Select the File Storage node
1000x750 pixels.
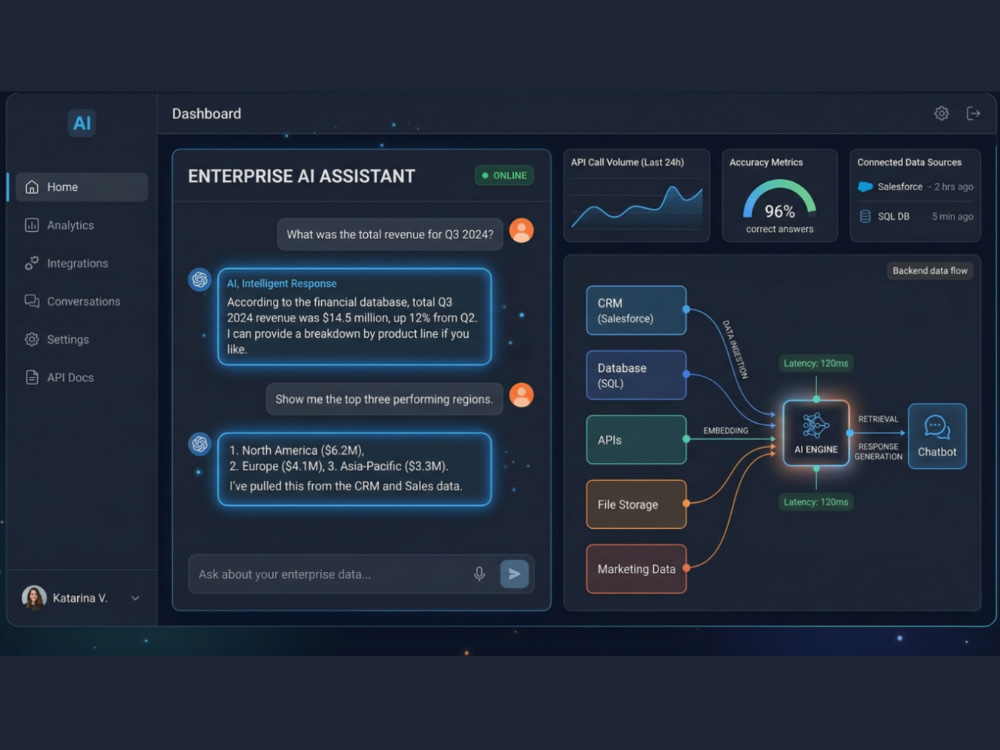point(636,504)
